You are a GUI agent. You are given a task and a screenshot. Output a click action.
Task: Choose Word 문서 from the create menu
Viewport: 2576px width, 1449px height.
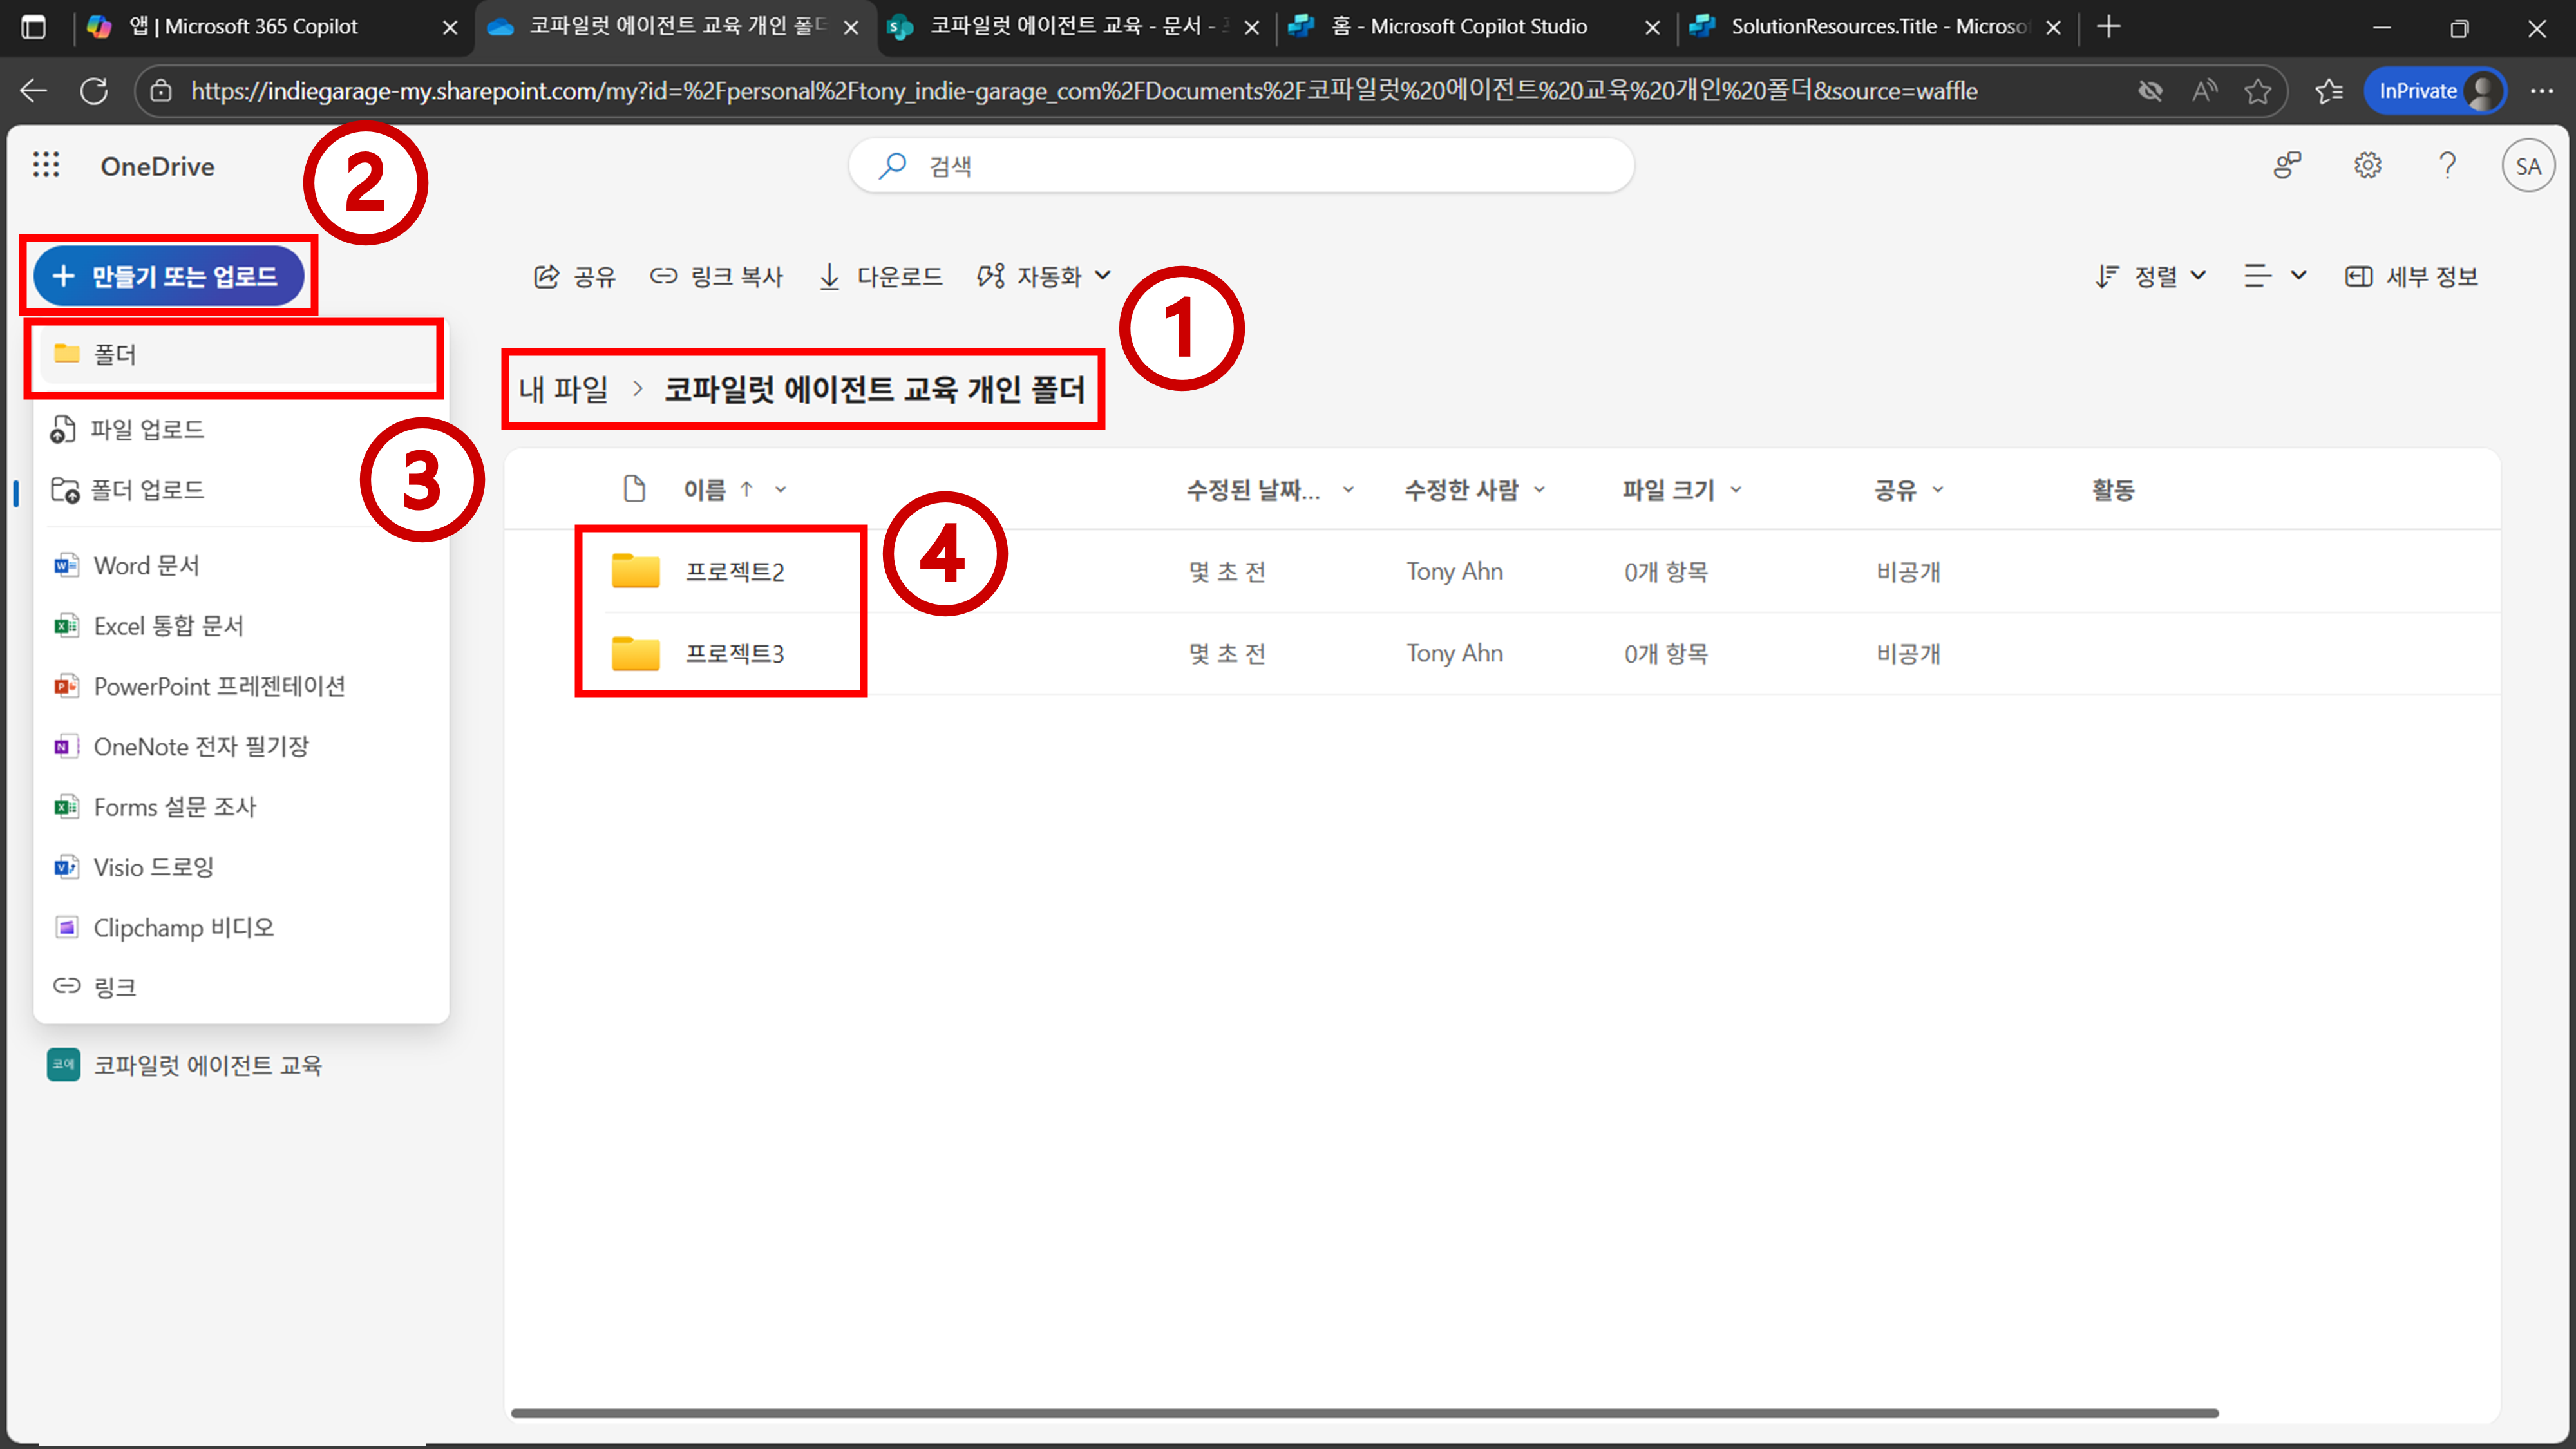point(146,566)
